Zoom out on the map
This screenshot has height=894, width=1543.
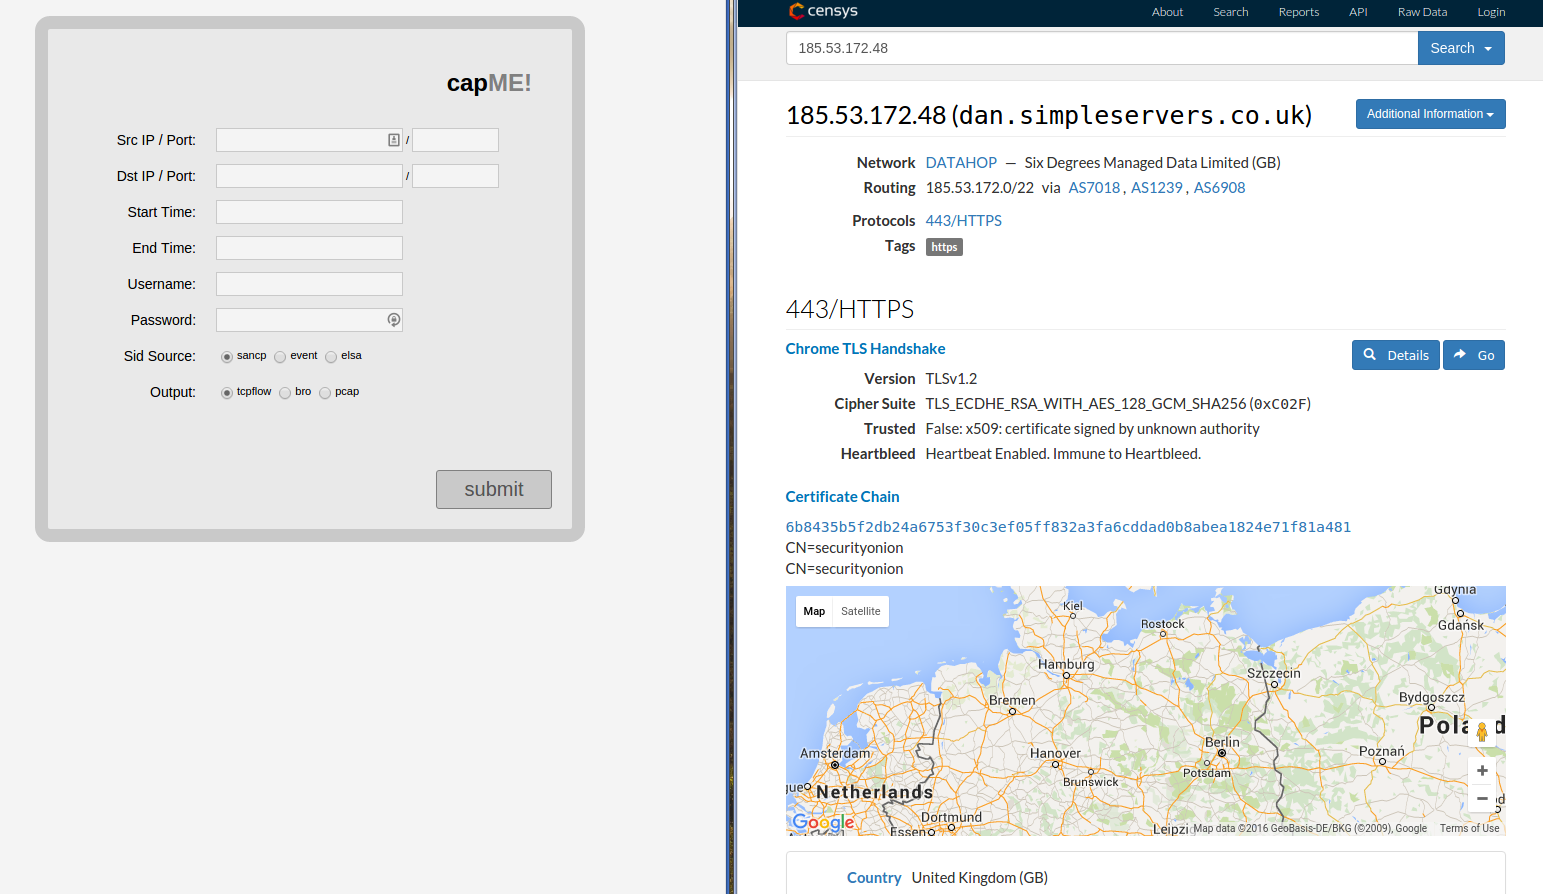(x=1482, y=798)
